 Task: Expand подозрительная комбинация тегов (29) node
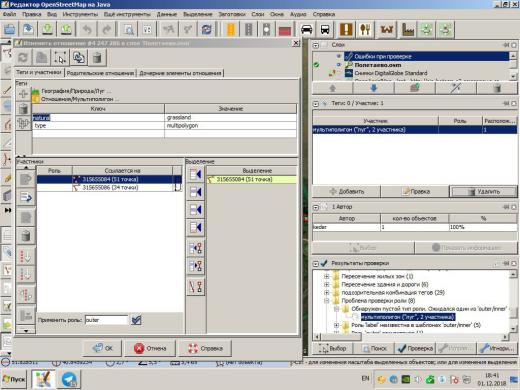327,292
